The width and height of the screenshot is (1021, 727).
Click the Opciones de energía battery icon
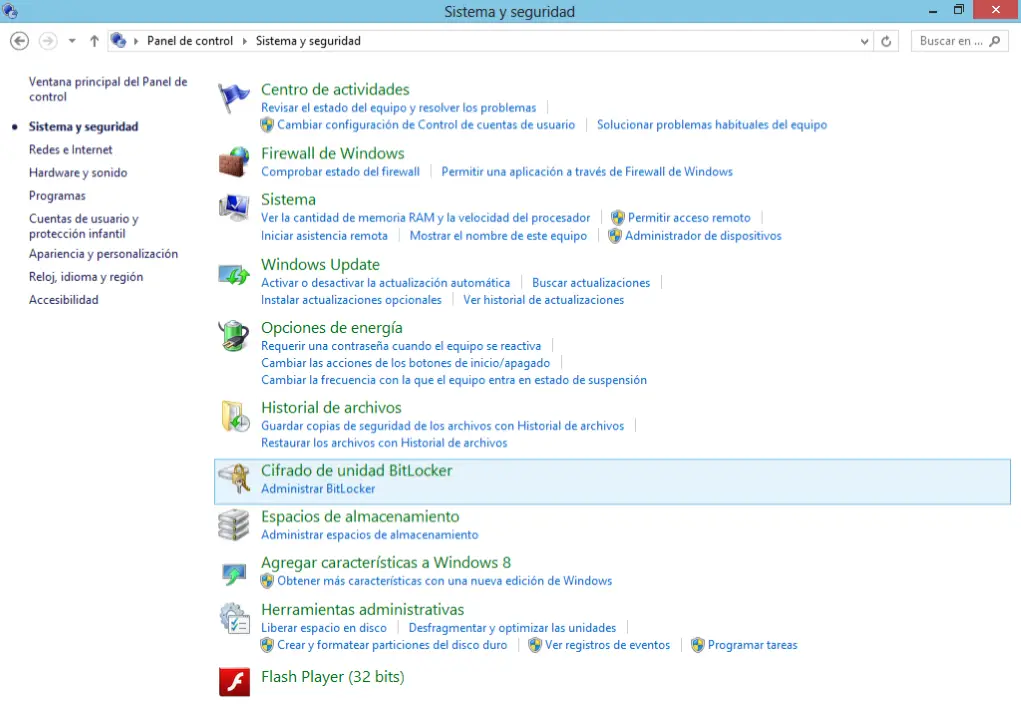coord(234,336)
